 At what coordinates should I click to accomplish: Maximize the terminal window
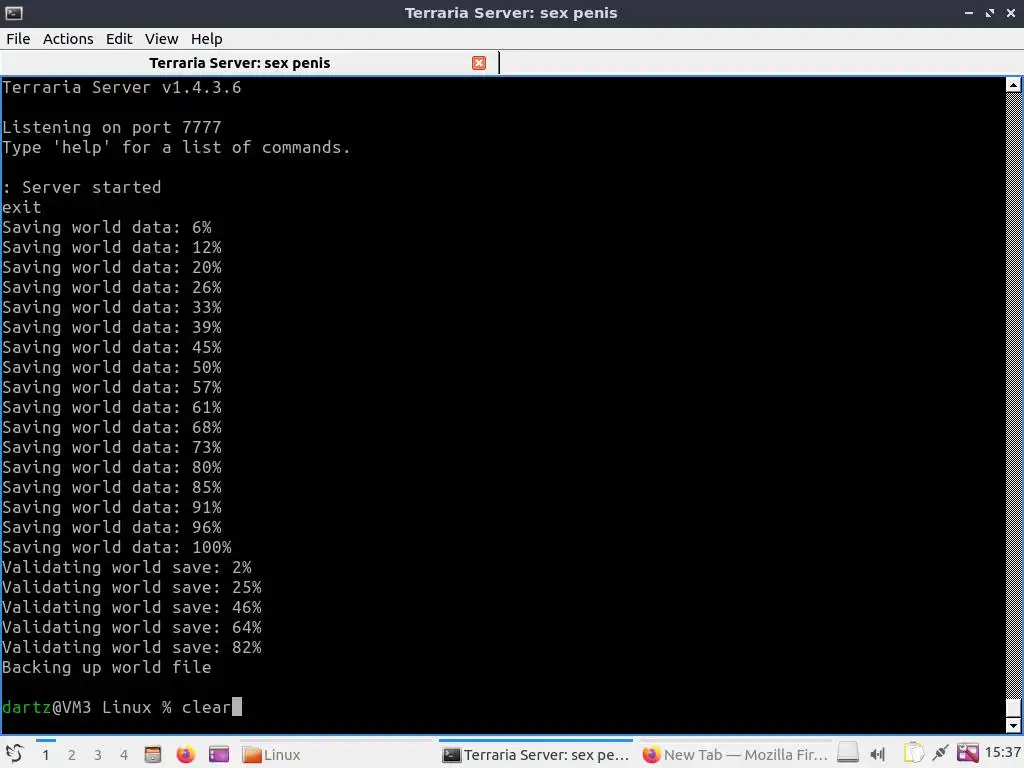(x=990, y=13)
